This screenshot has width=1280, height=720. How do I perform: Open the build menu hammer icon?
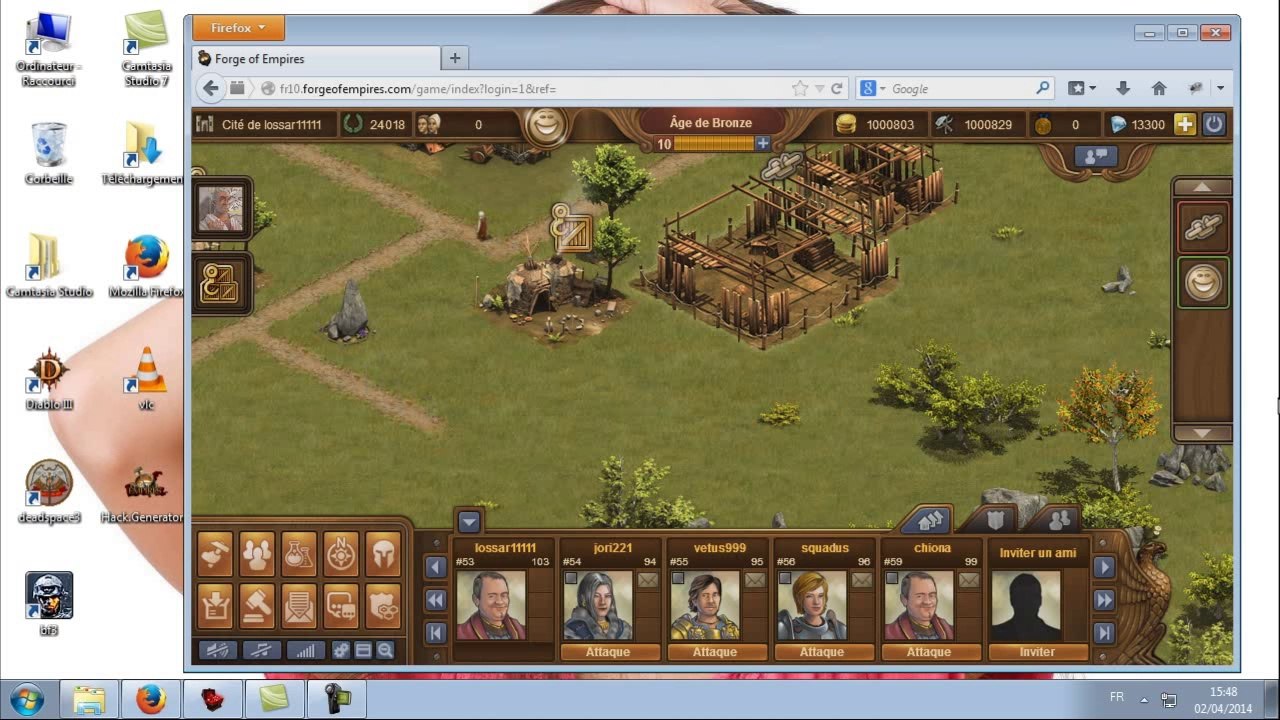215,554
